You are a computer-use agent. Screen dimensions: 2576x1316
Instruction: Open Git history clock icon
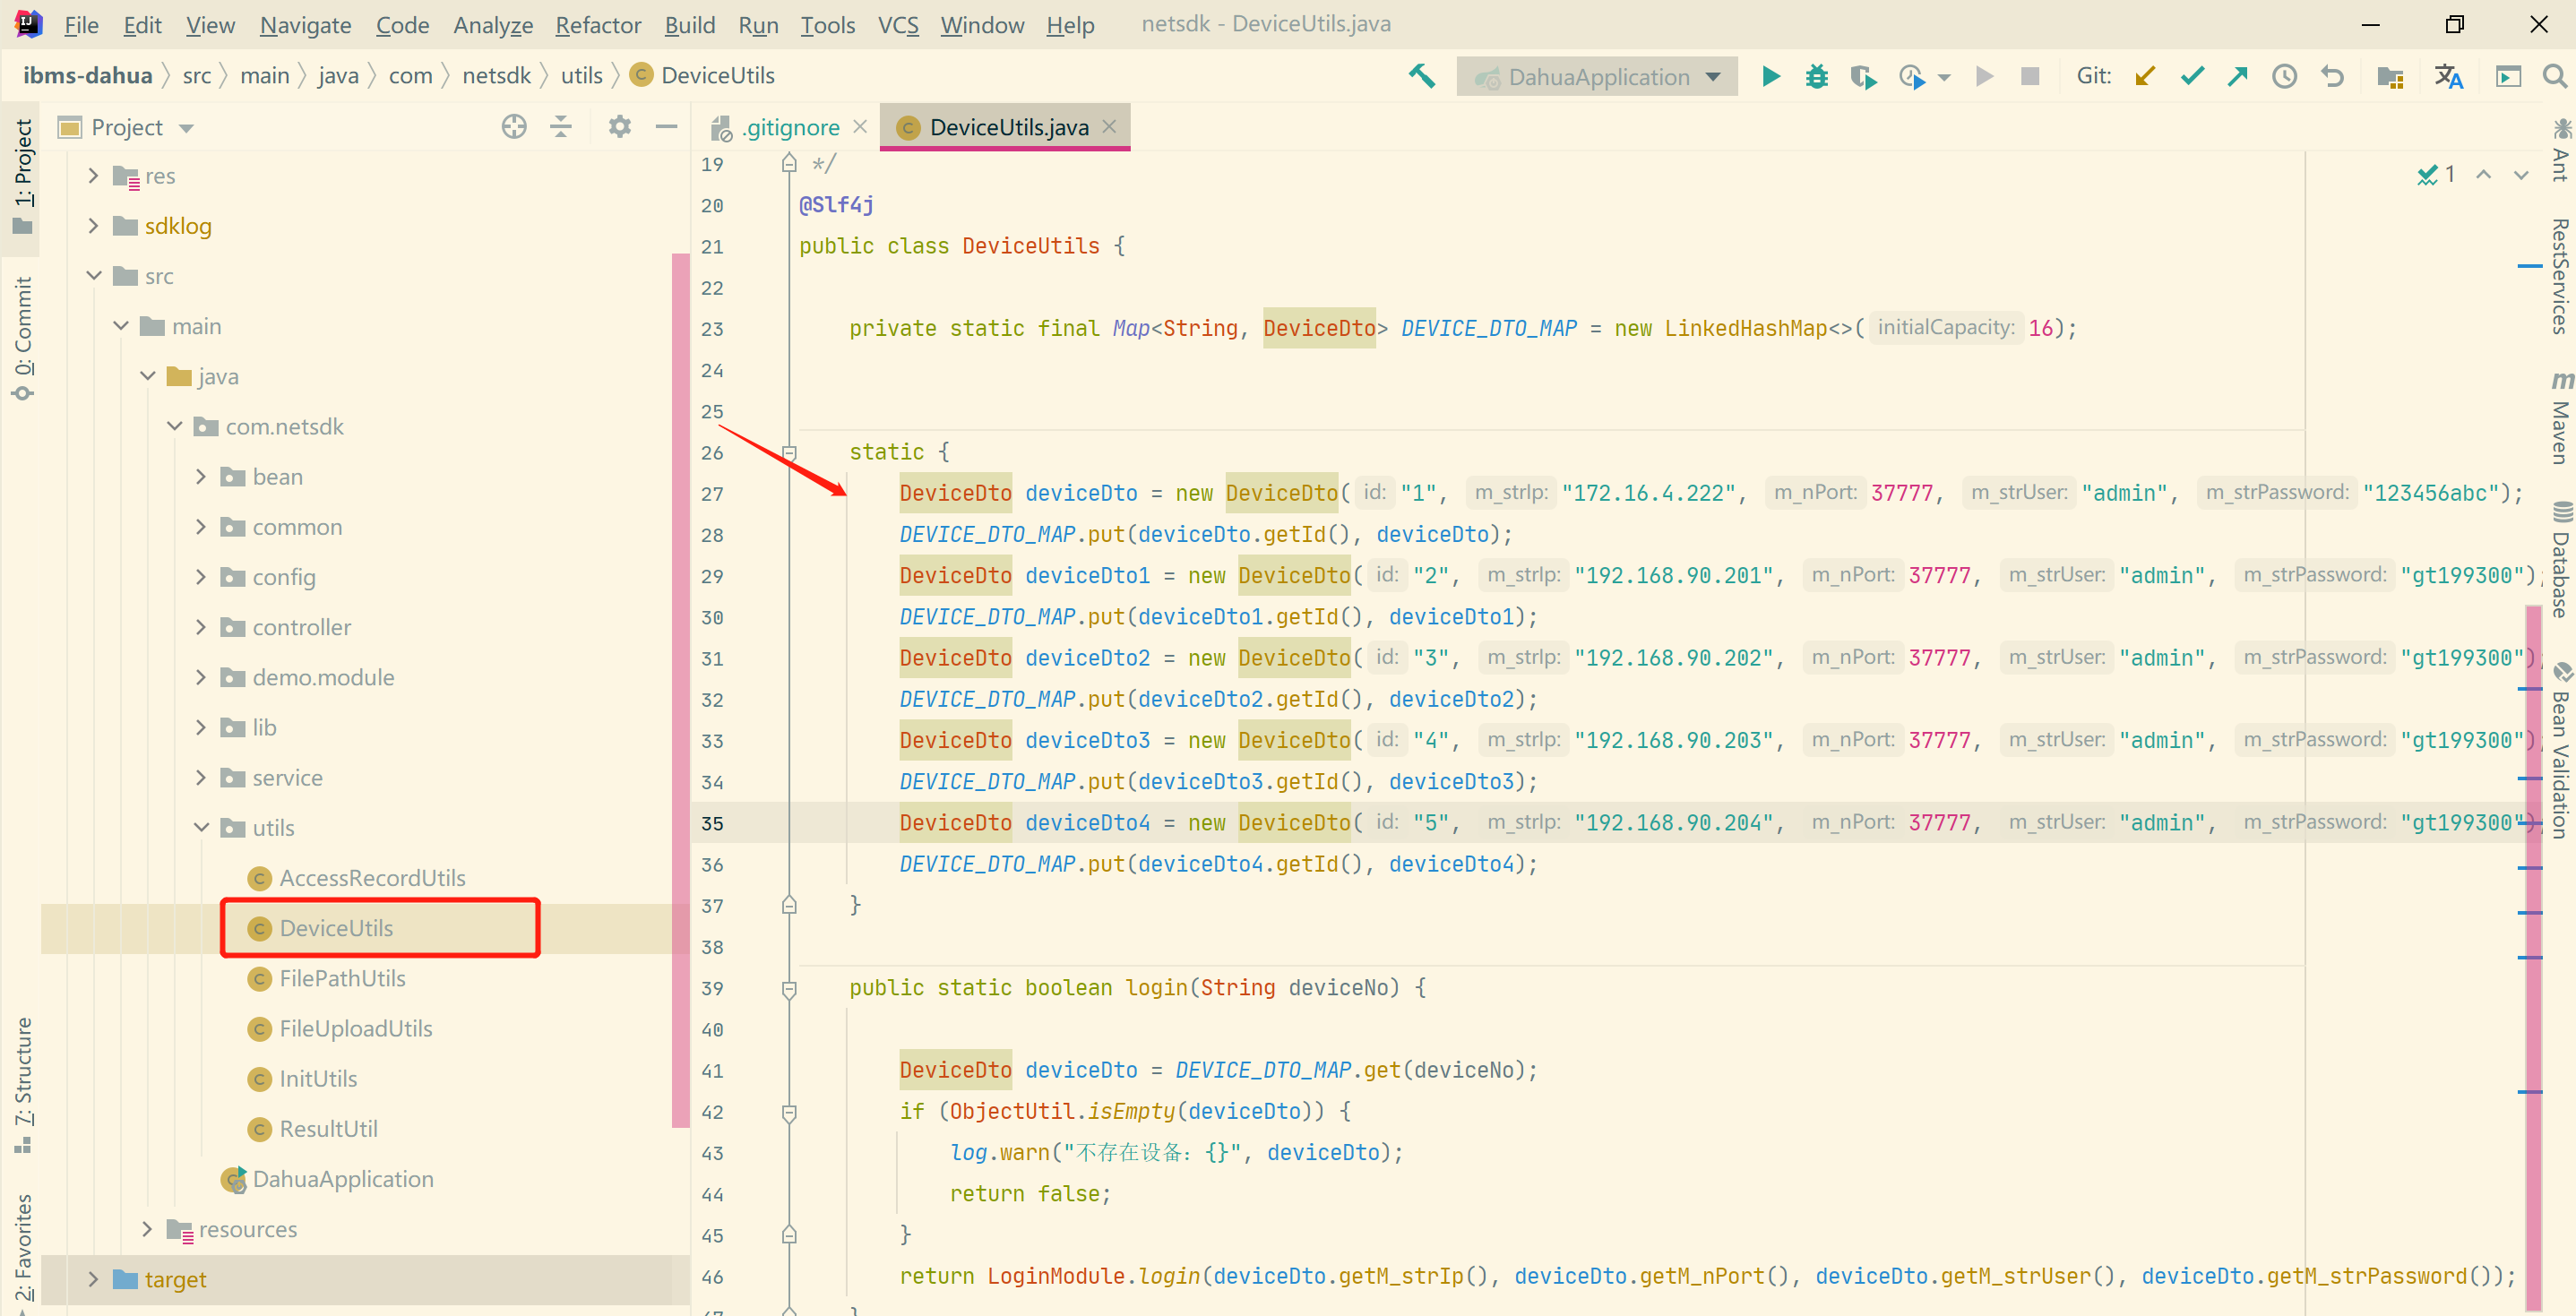[x=2284, y=76]
